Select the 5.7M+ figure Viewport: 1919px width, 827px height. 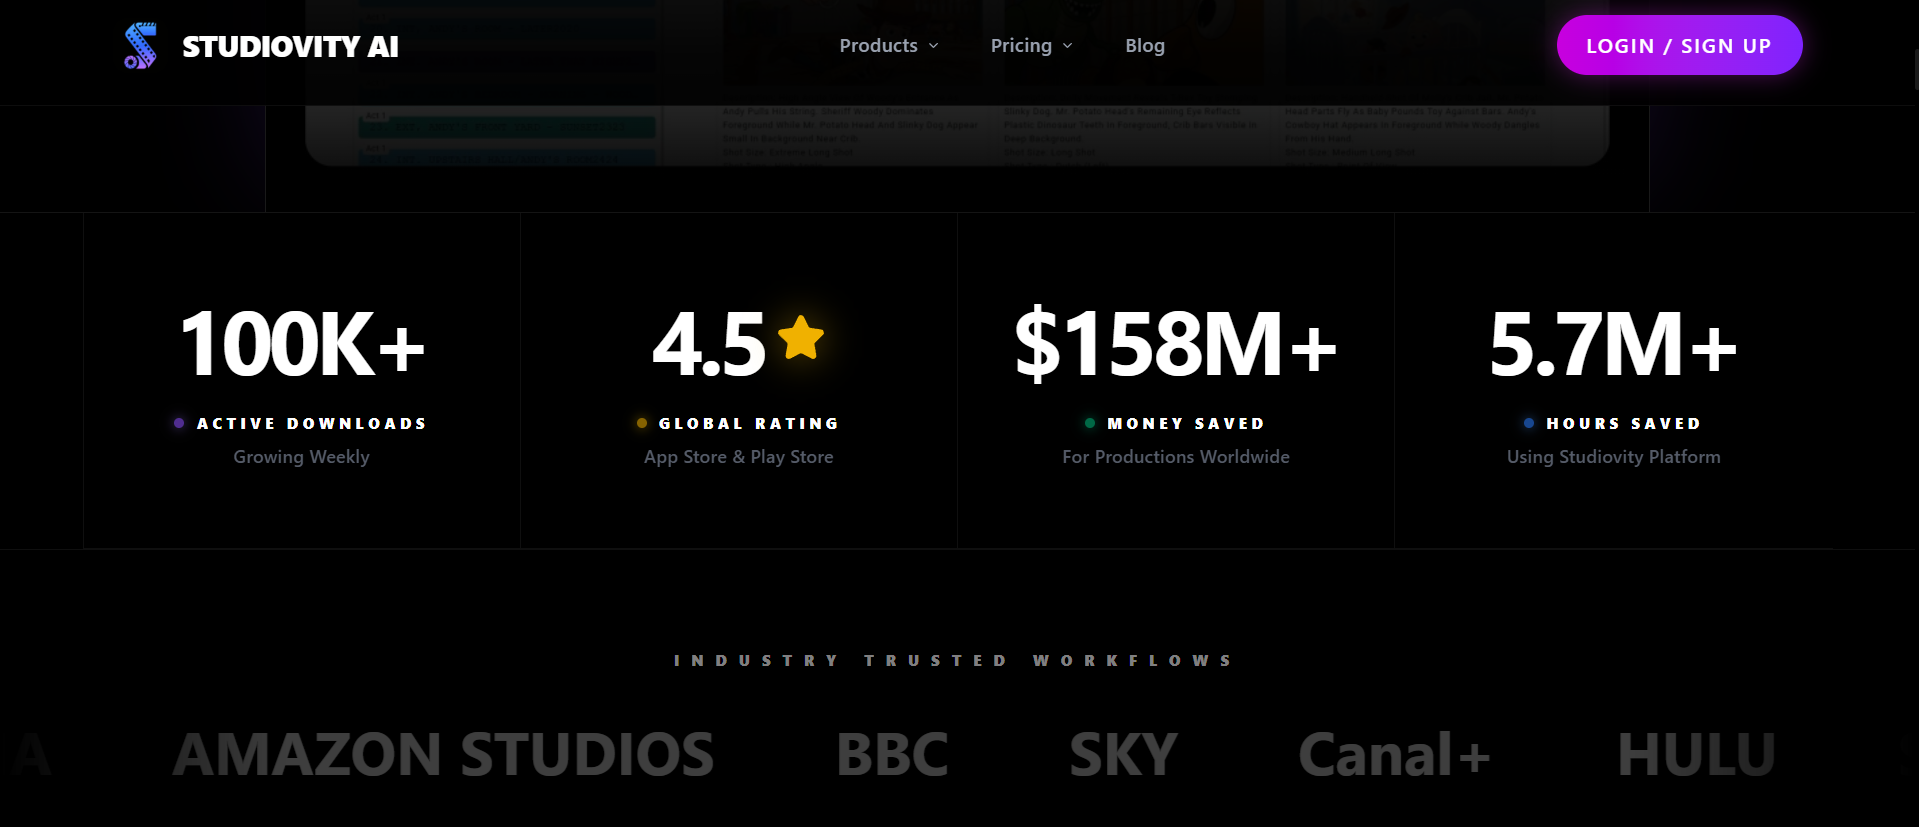(1613, 344)
